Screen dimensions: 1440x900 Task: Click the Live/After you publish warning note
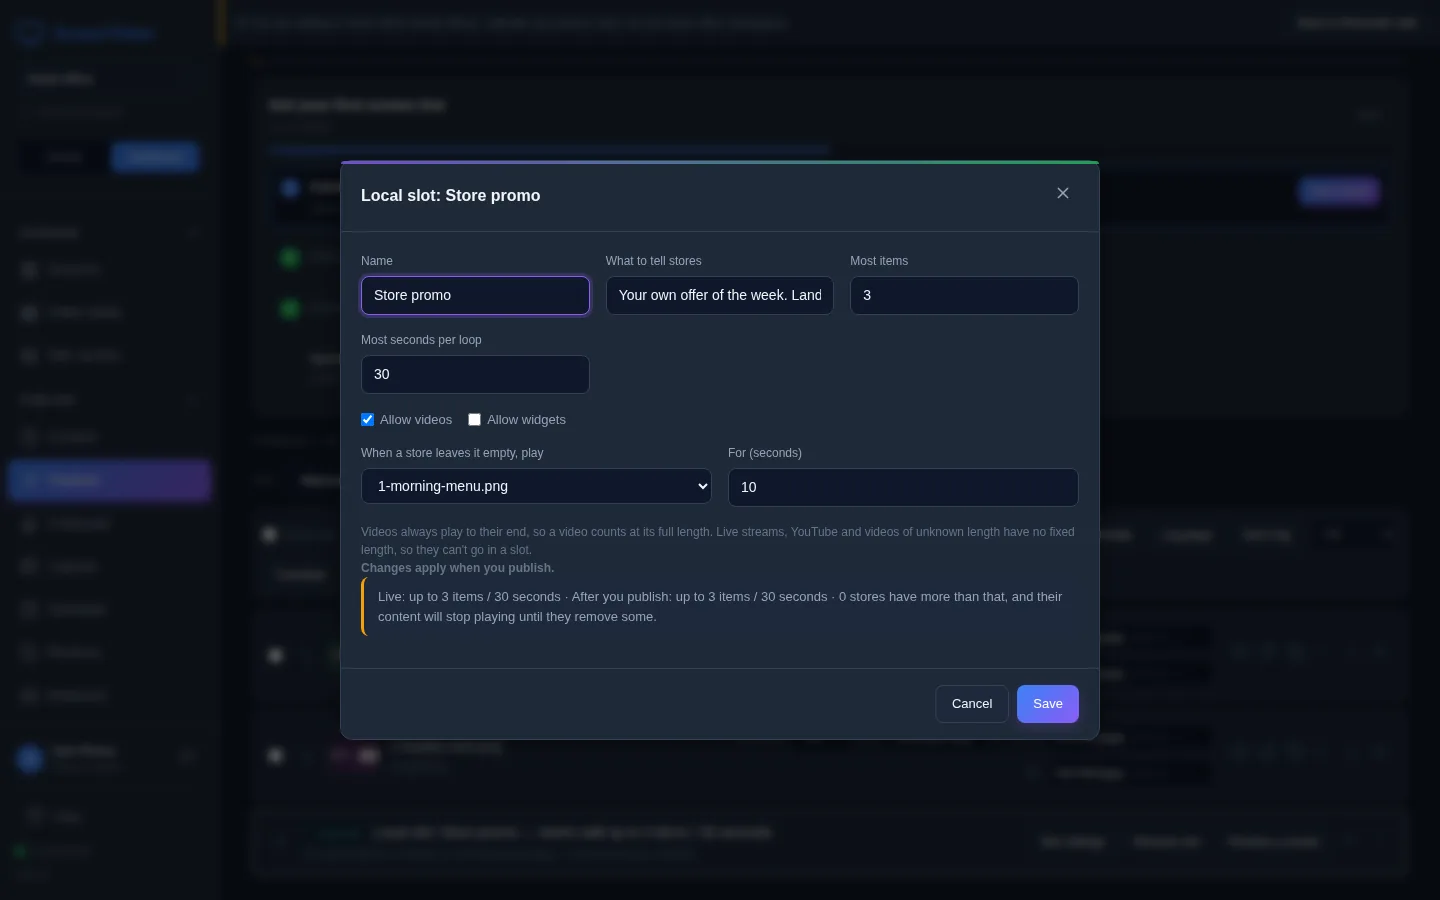pyautogui.click(x=720, y=607)
